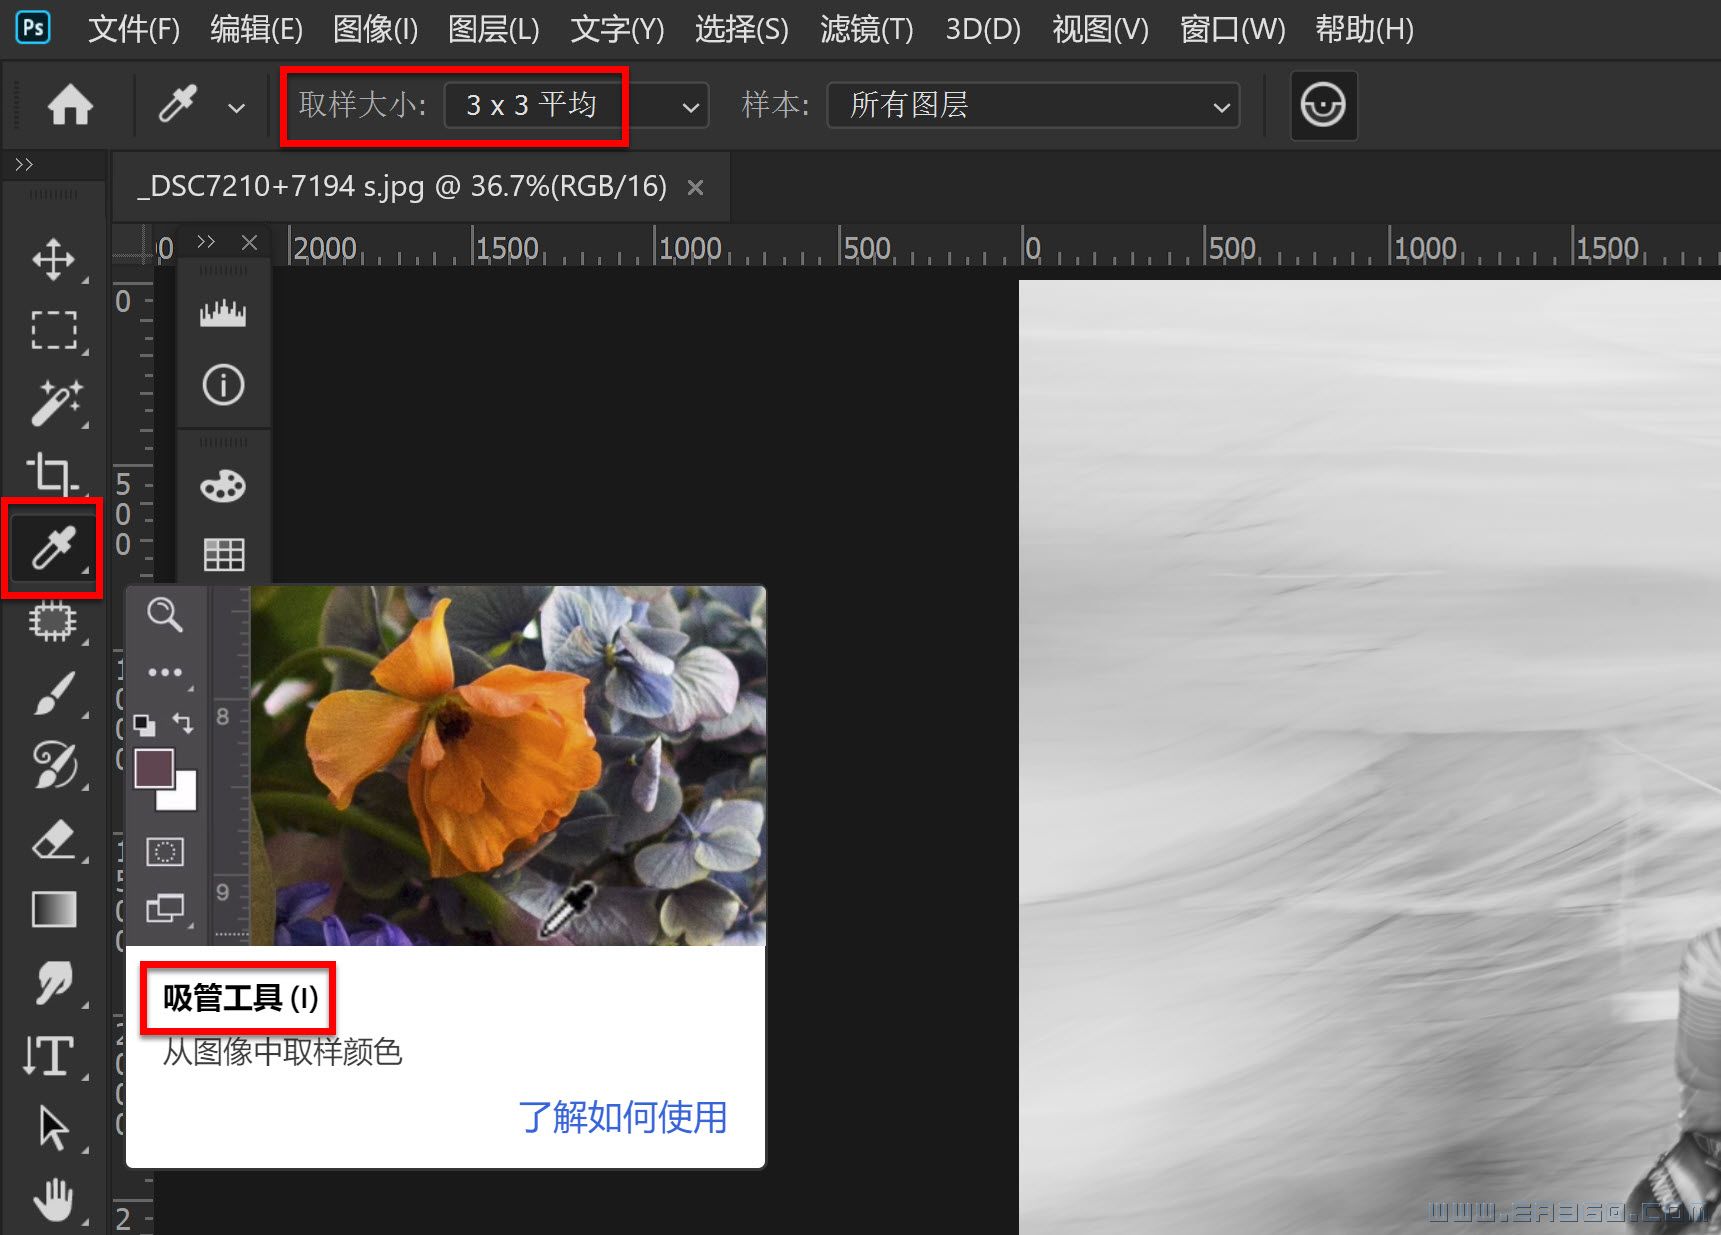Image resolution: width=1721 pixels, height=1235 pixels.
Task: Go to the Home screen icon
Action: (x=70, y=104)
